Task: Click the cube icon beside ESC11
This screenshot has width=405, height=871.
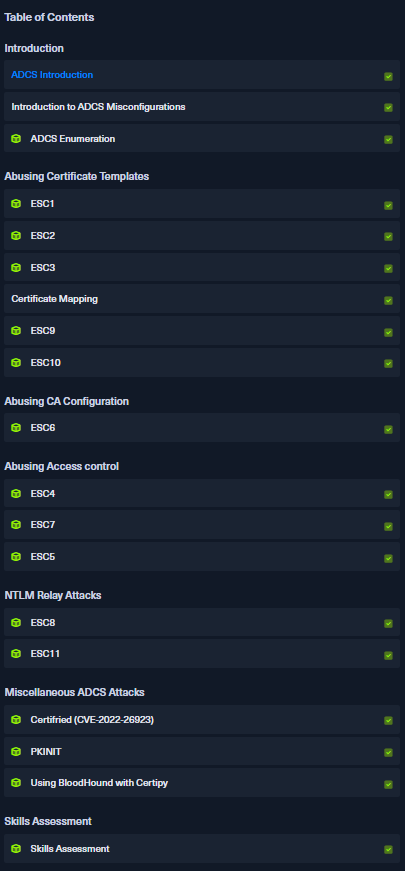Action: point(16,654)
